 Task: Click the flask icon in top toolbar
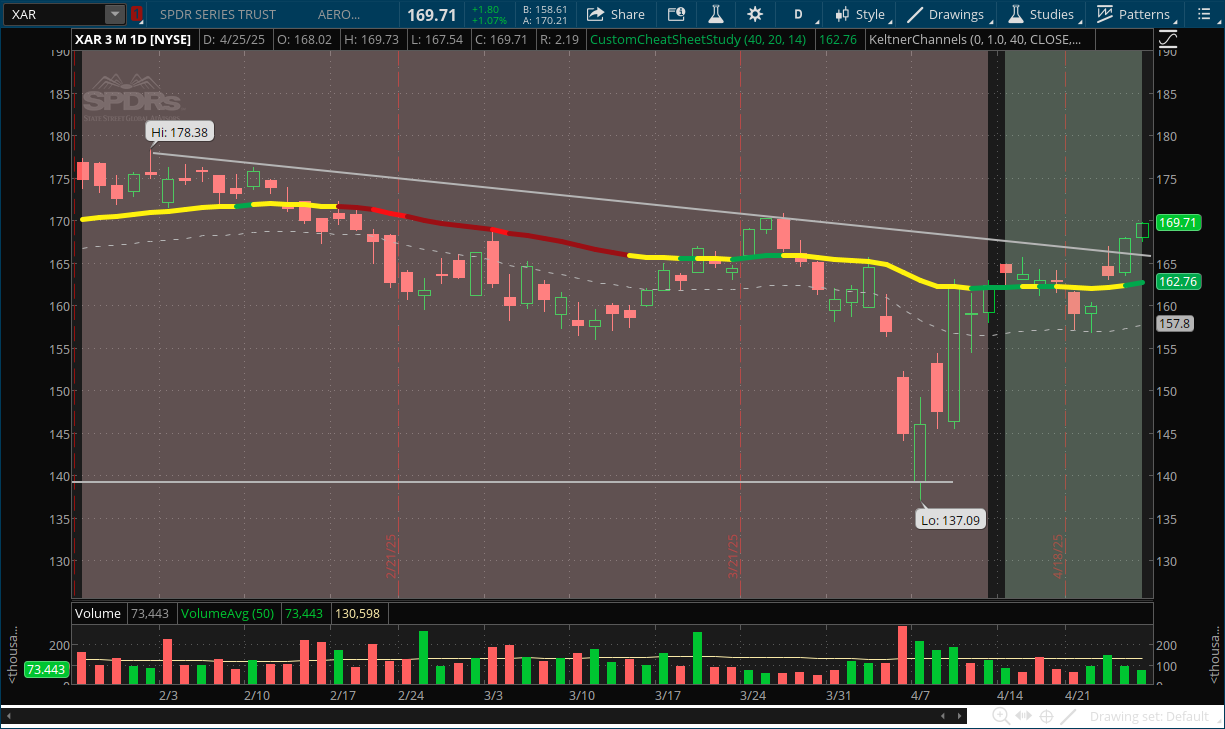pos(715,14)
